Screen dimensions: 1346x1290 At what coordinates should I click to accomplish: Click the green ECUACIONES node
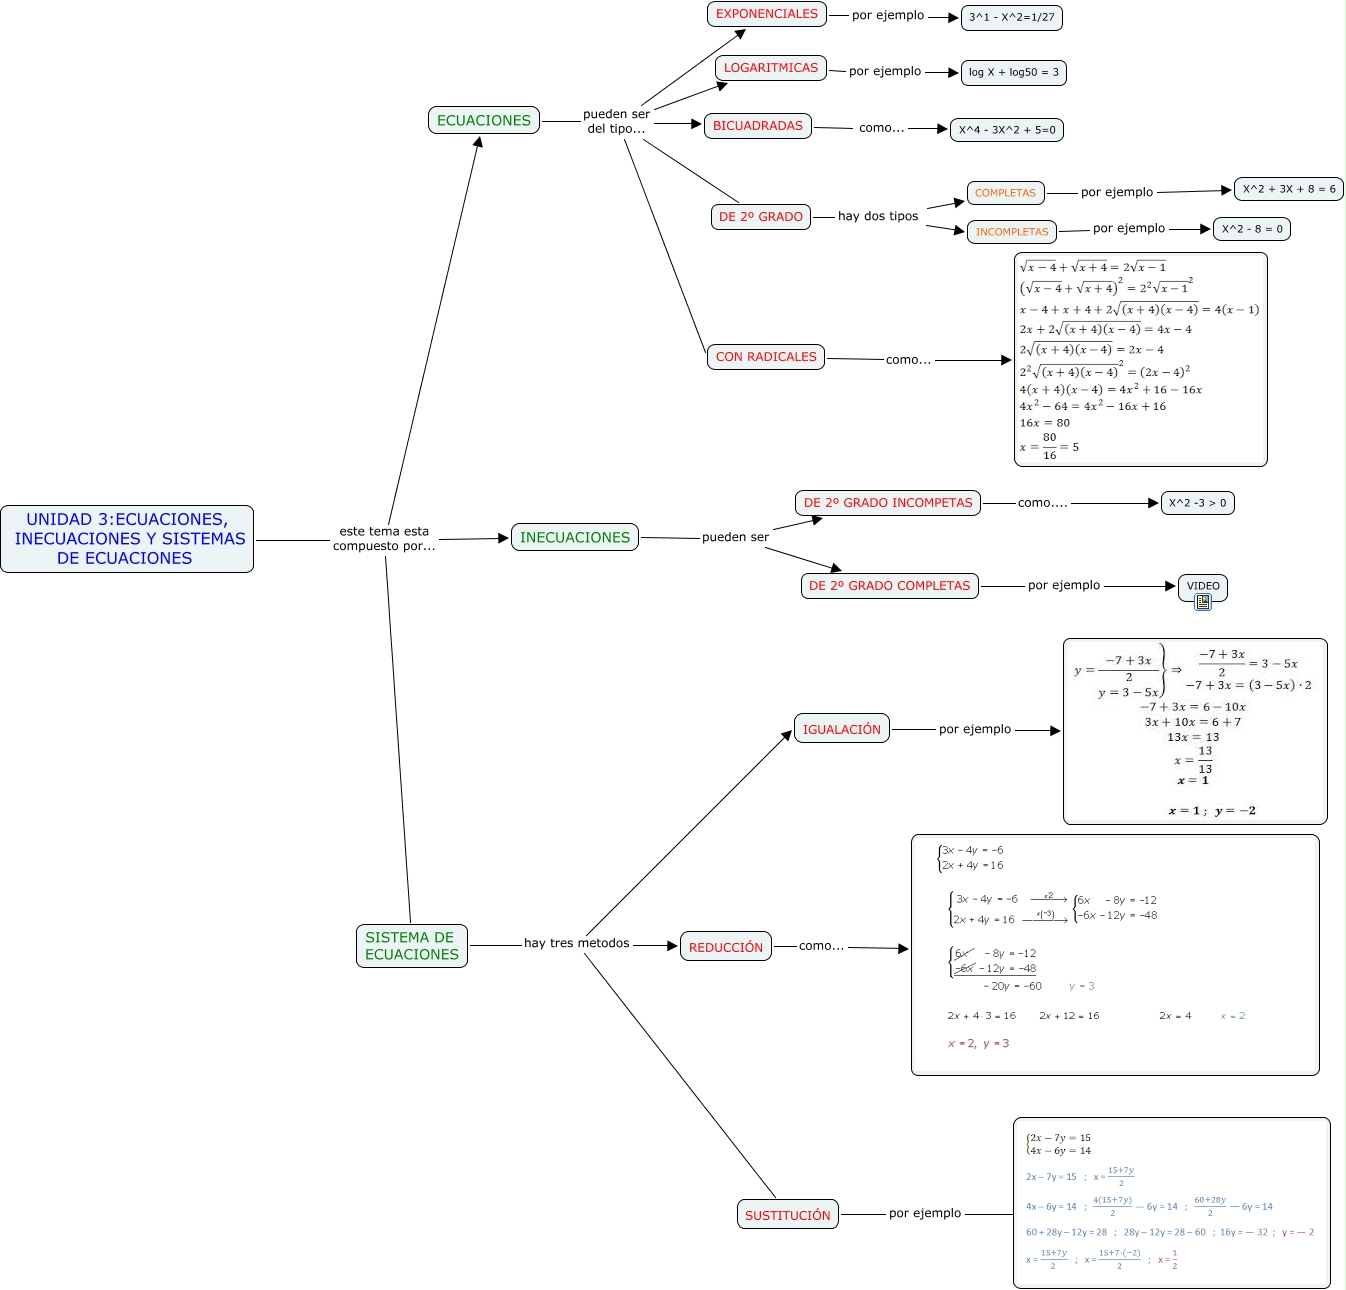tap(484, 120)
